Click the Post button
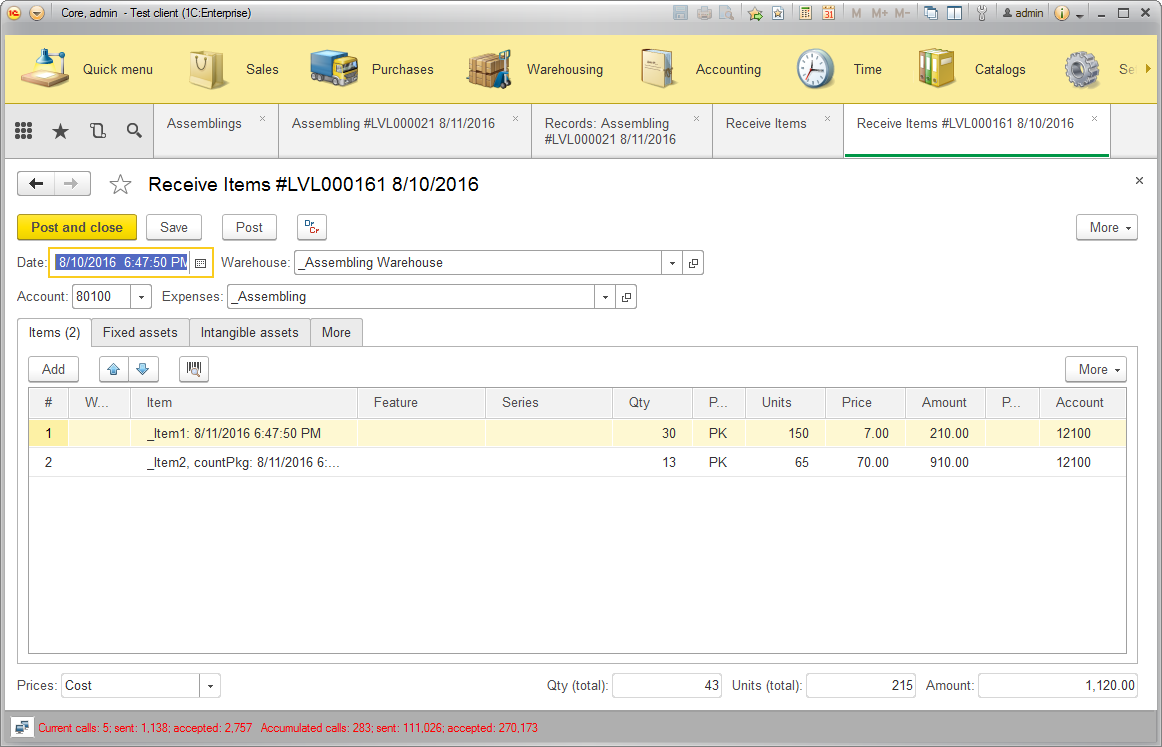1162x747 pixels. [x=249, y=228]
